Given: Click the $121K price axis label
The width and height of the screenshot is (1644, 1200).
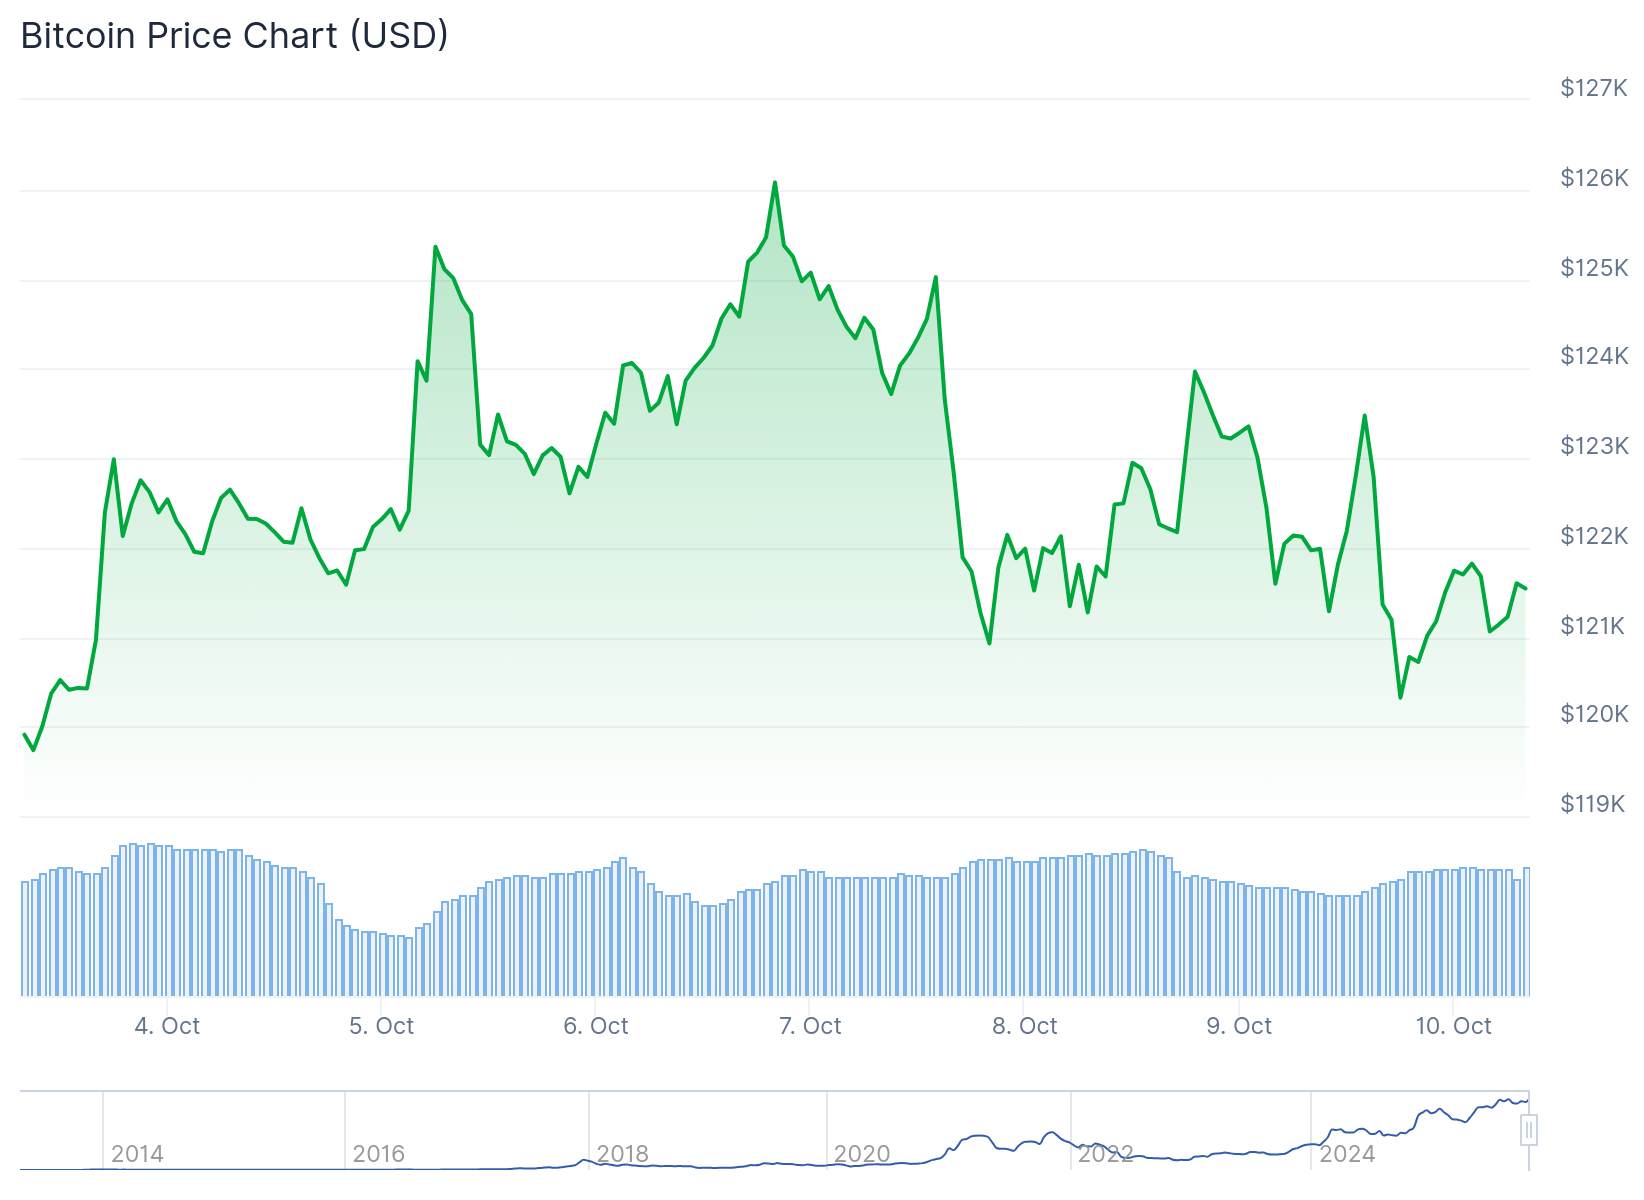Looking at the screenshot, I should [x=1593, y=626].
